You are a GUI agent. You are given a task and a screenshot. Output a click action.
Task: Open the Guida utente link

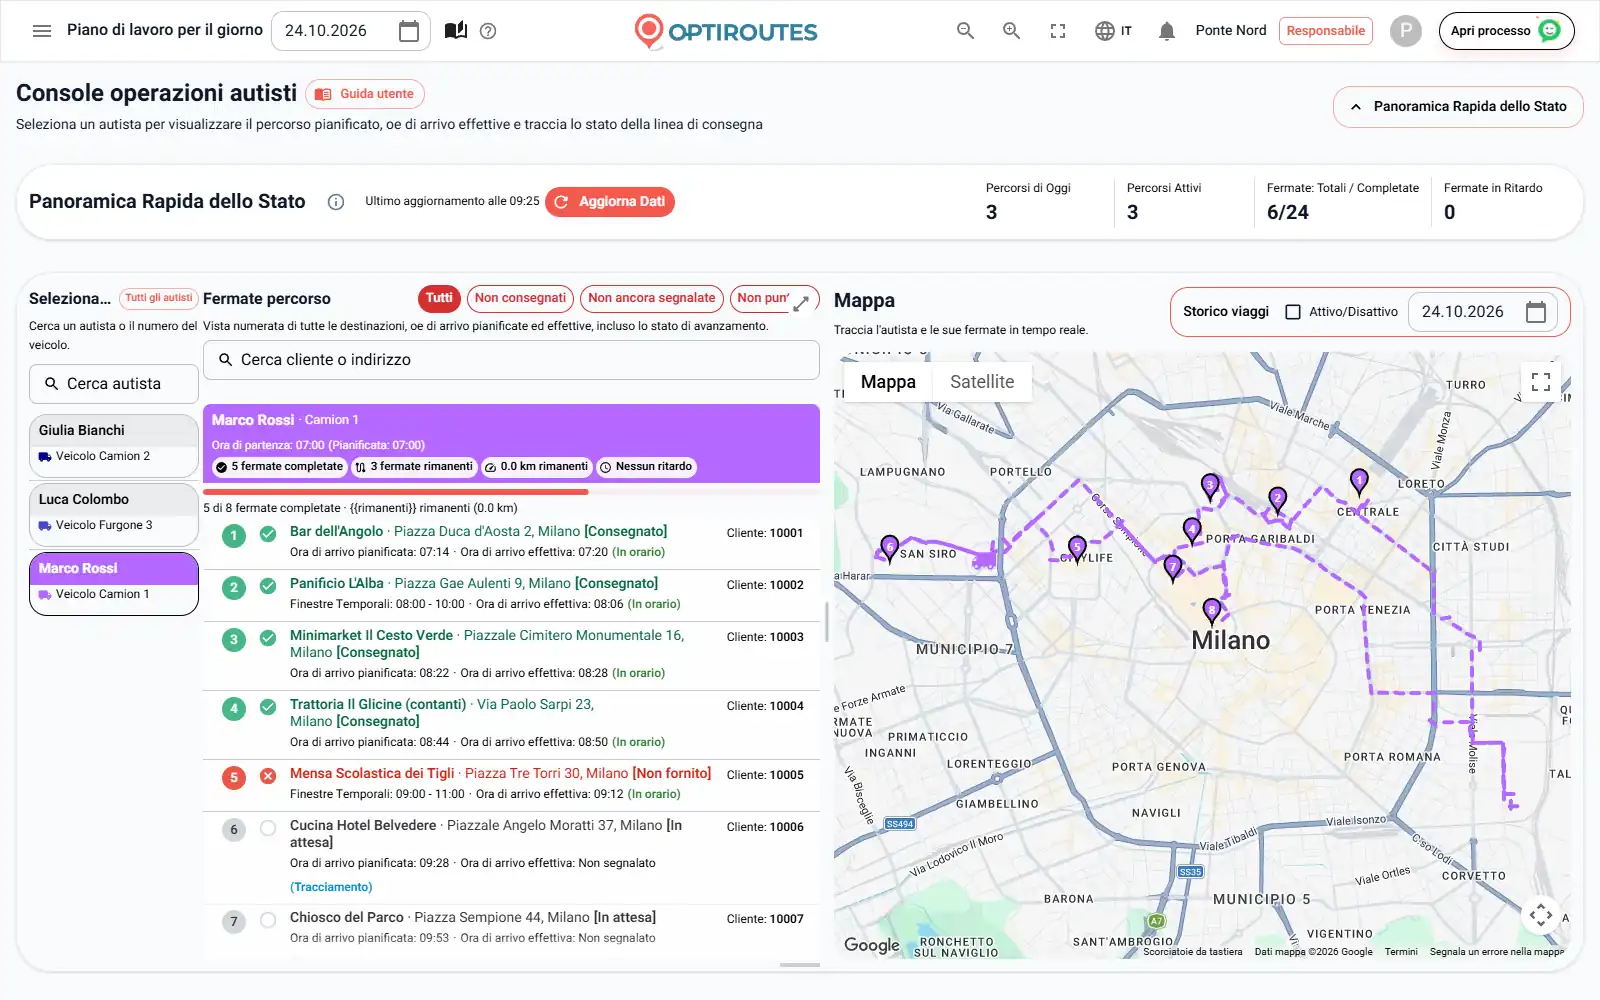tap(365, 94)
